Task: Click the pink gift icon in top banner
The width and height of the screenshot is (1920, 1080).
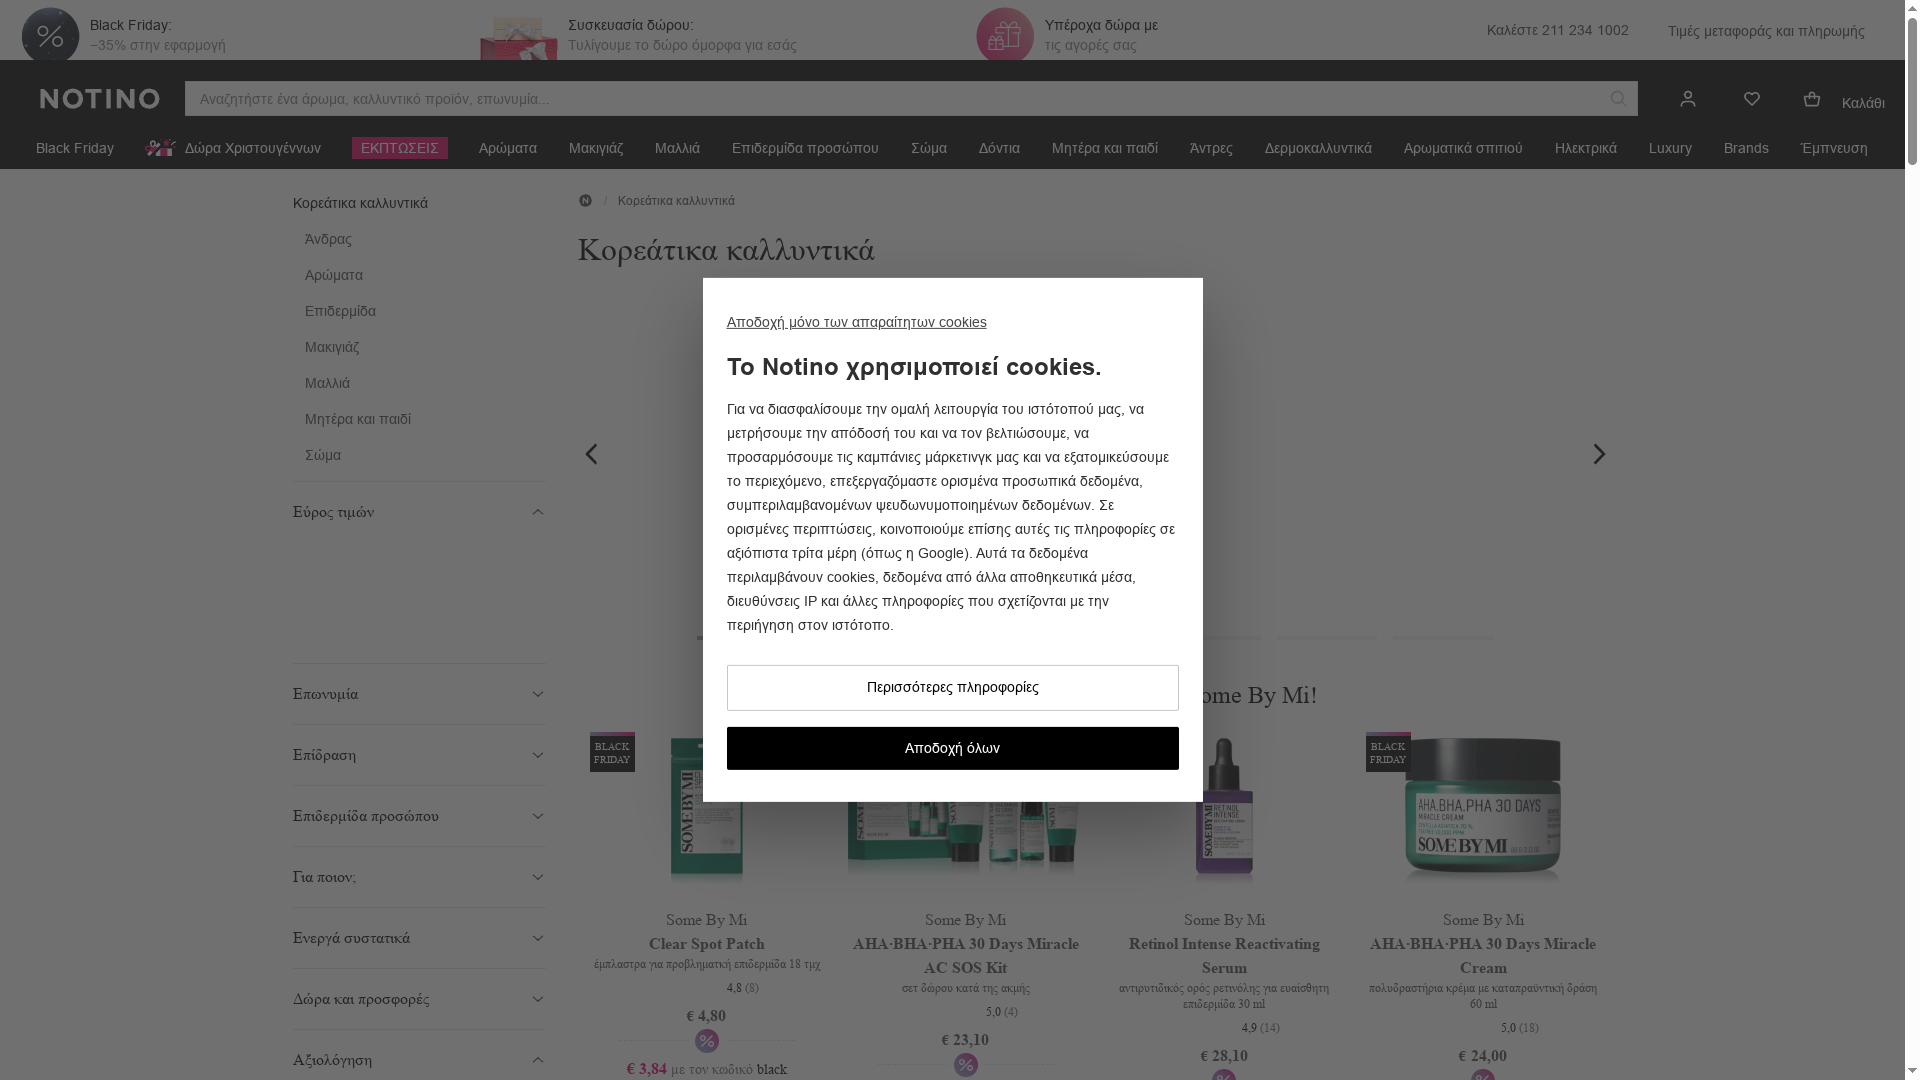Action: pyautogui.click(x=1005, y=36)
